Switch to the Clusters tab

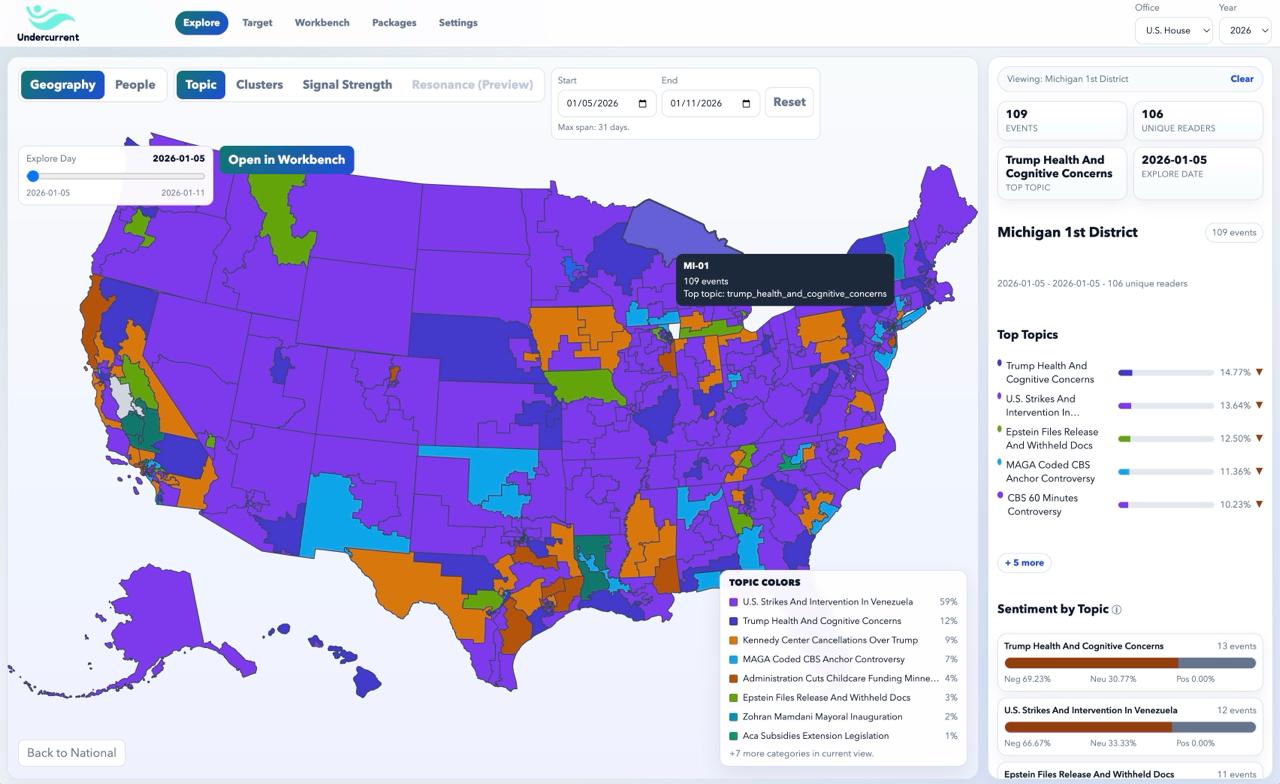[259, 85]
